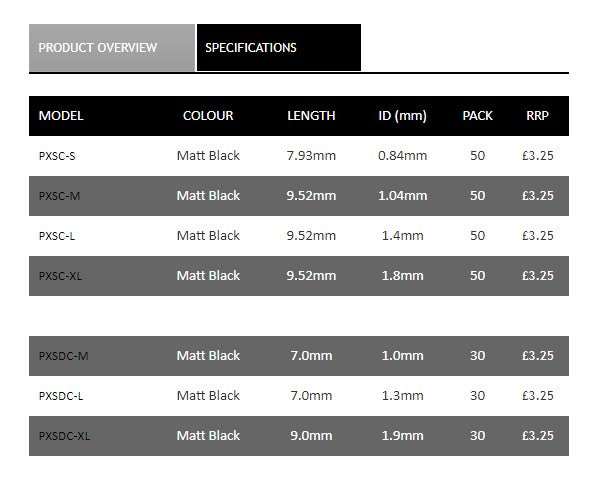Click the 1.9mm ID value
The height and width of the screenshot is (501, 609).
click(x=402, y=436)
